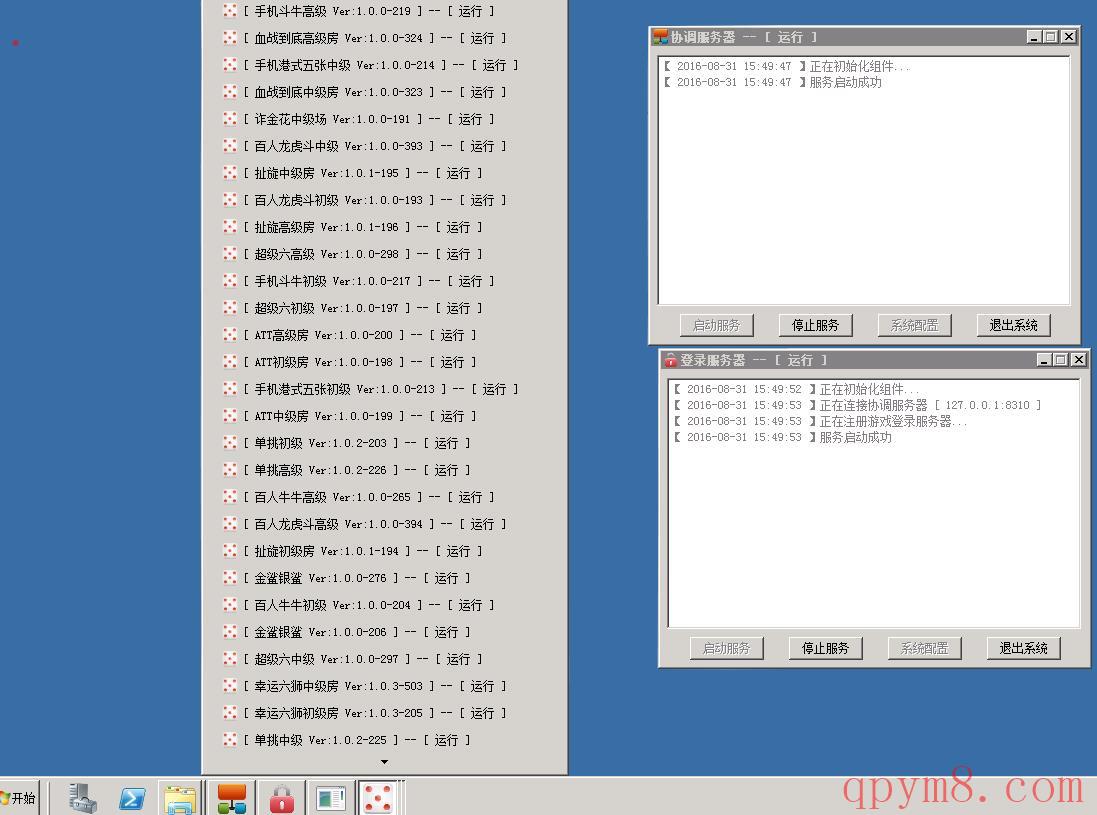Click log line 正在连接协调服务器 127.0.0.1:8310
Screen dimensions: 1097x815
point(857,405)
